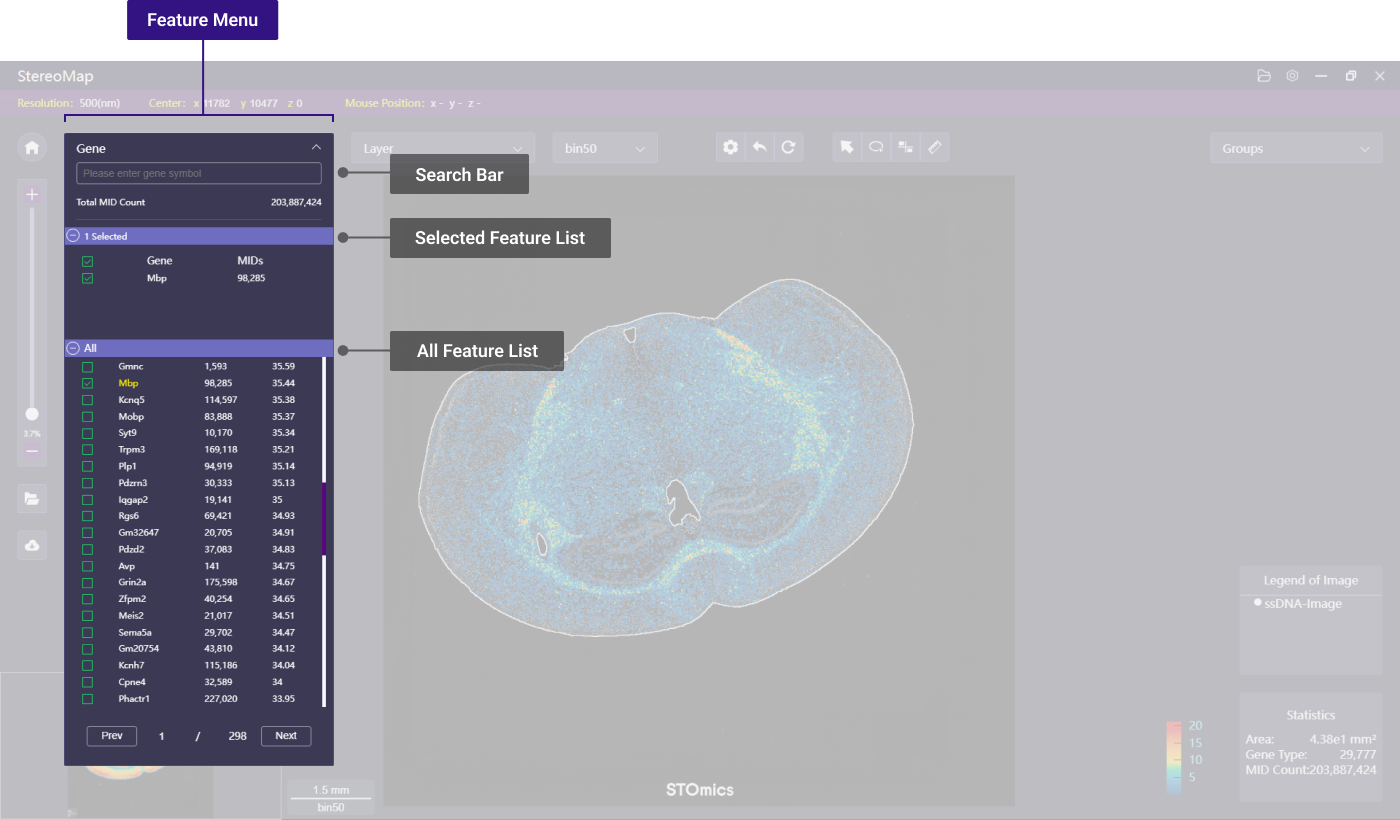Activate the lasso selection tool

[x=876, y=148]
